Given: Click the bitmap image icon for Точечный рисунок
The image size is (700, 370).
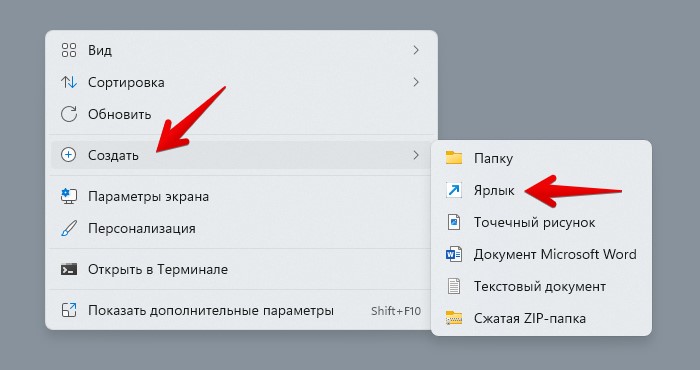Looking at the screenshot, I should point(454,222).
